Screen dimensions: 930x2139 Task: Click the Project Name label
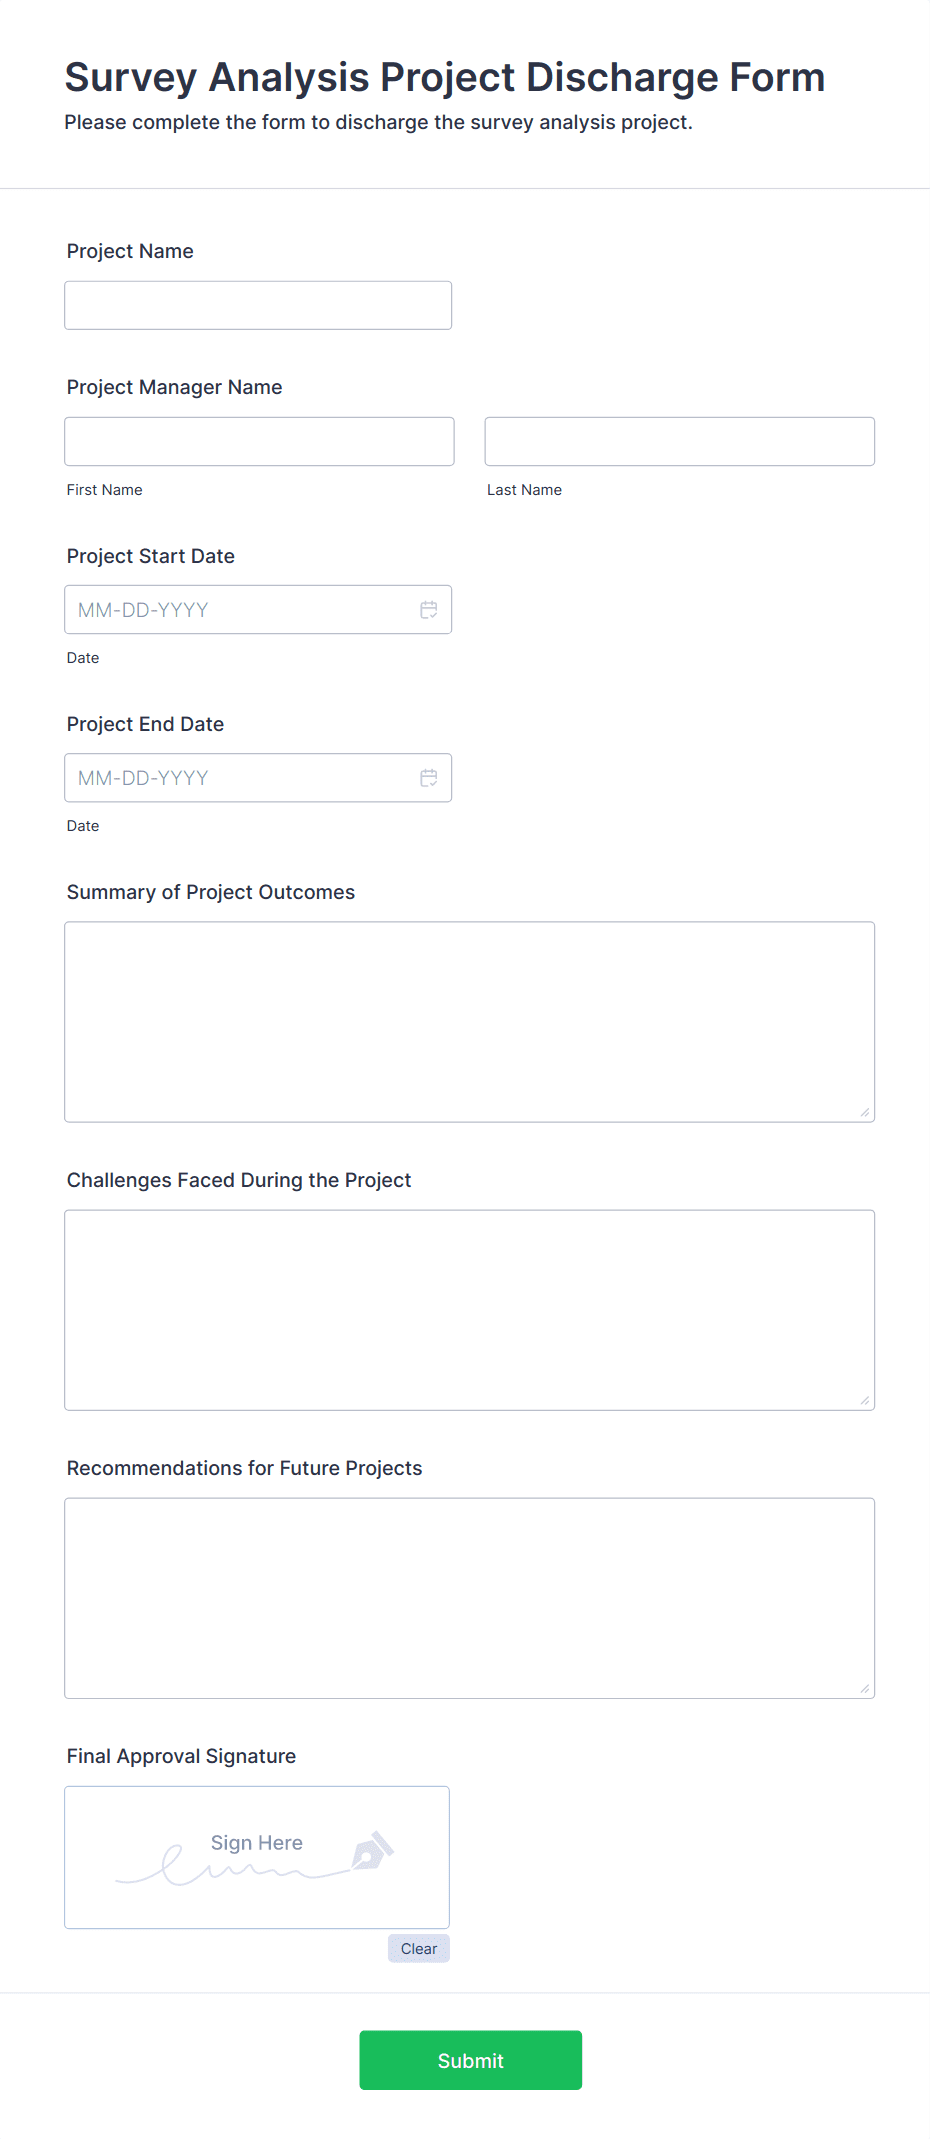click(x=130, y=251)
